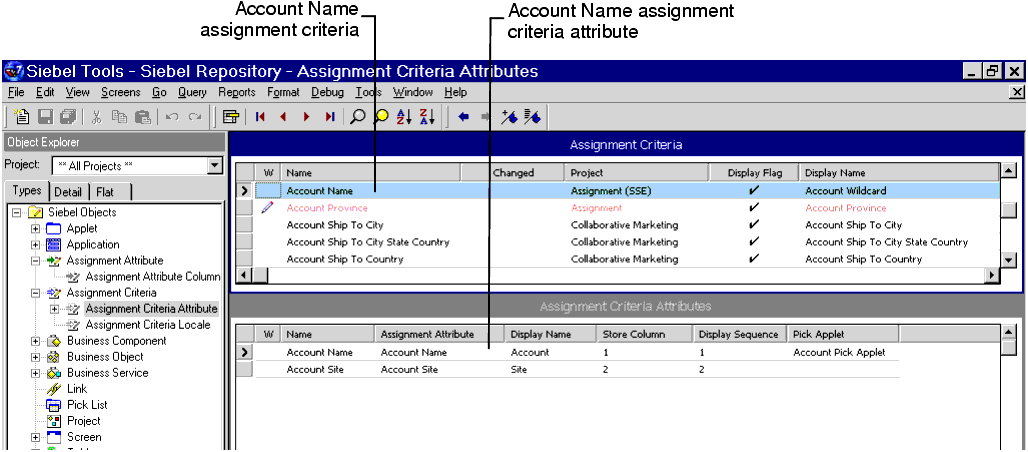
Task: Select the Account Site attribute row name
Action: [315, 369]
